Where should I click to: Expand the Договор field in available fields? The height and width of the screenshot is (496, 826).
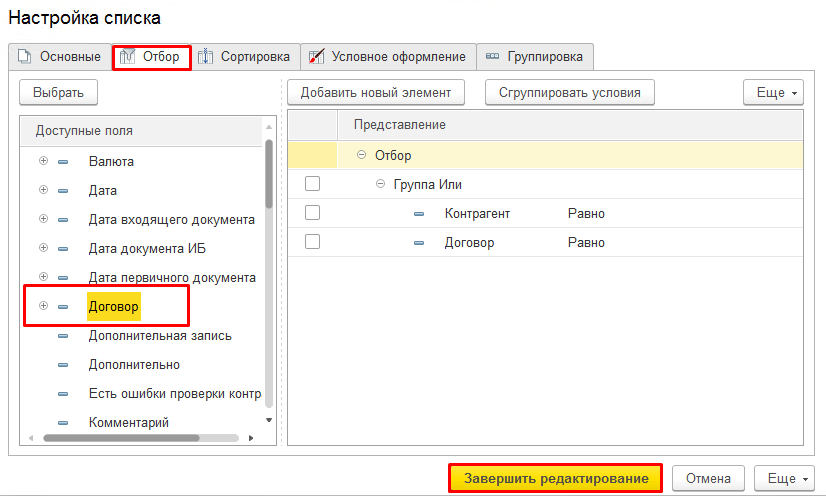[x=43, y=306]
